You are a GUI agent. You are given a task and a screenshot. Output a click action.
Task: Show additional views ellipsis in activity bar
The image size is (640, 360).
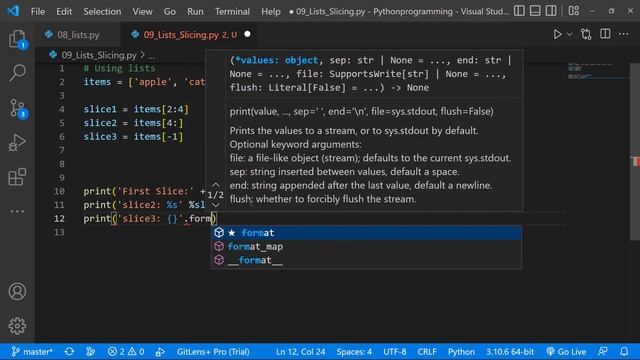pos(17,211)
